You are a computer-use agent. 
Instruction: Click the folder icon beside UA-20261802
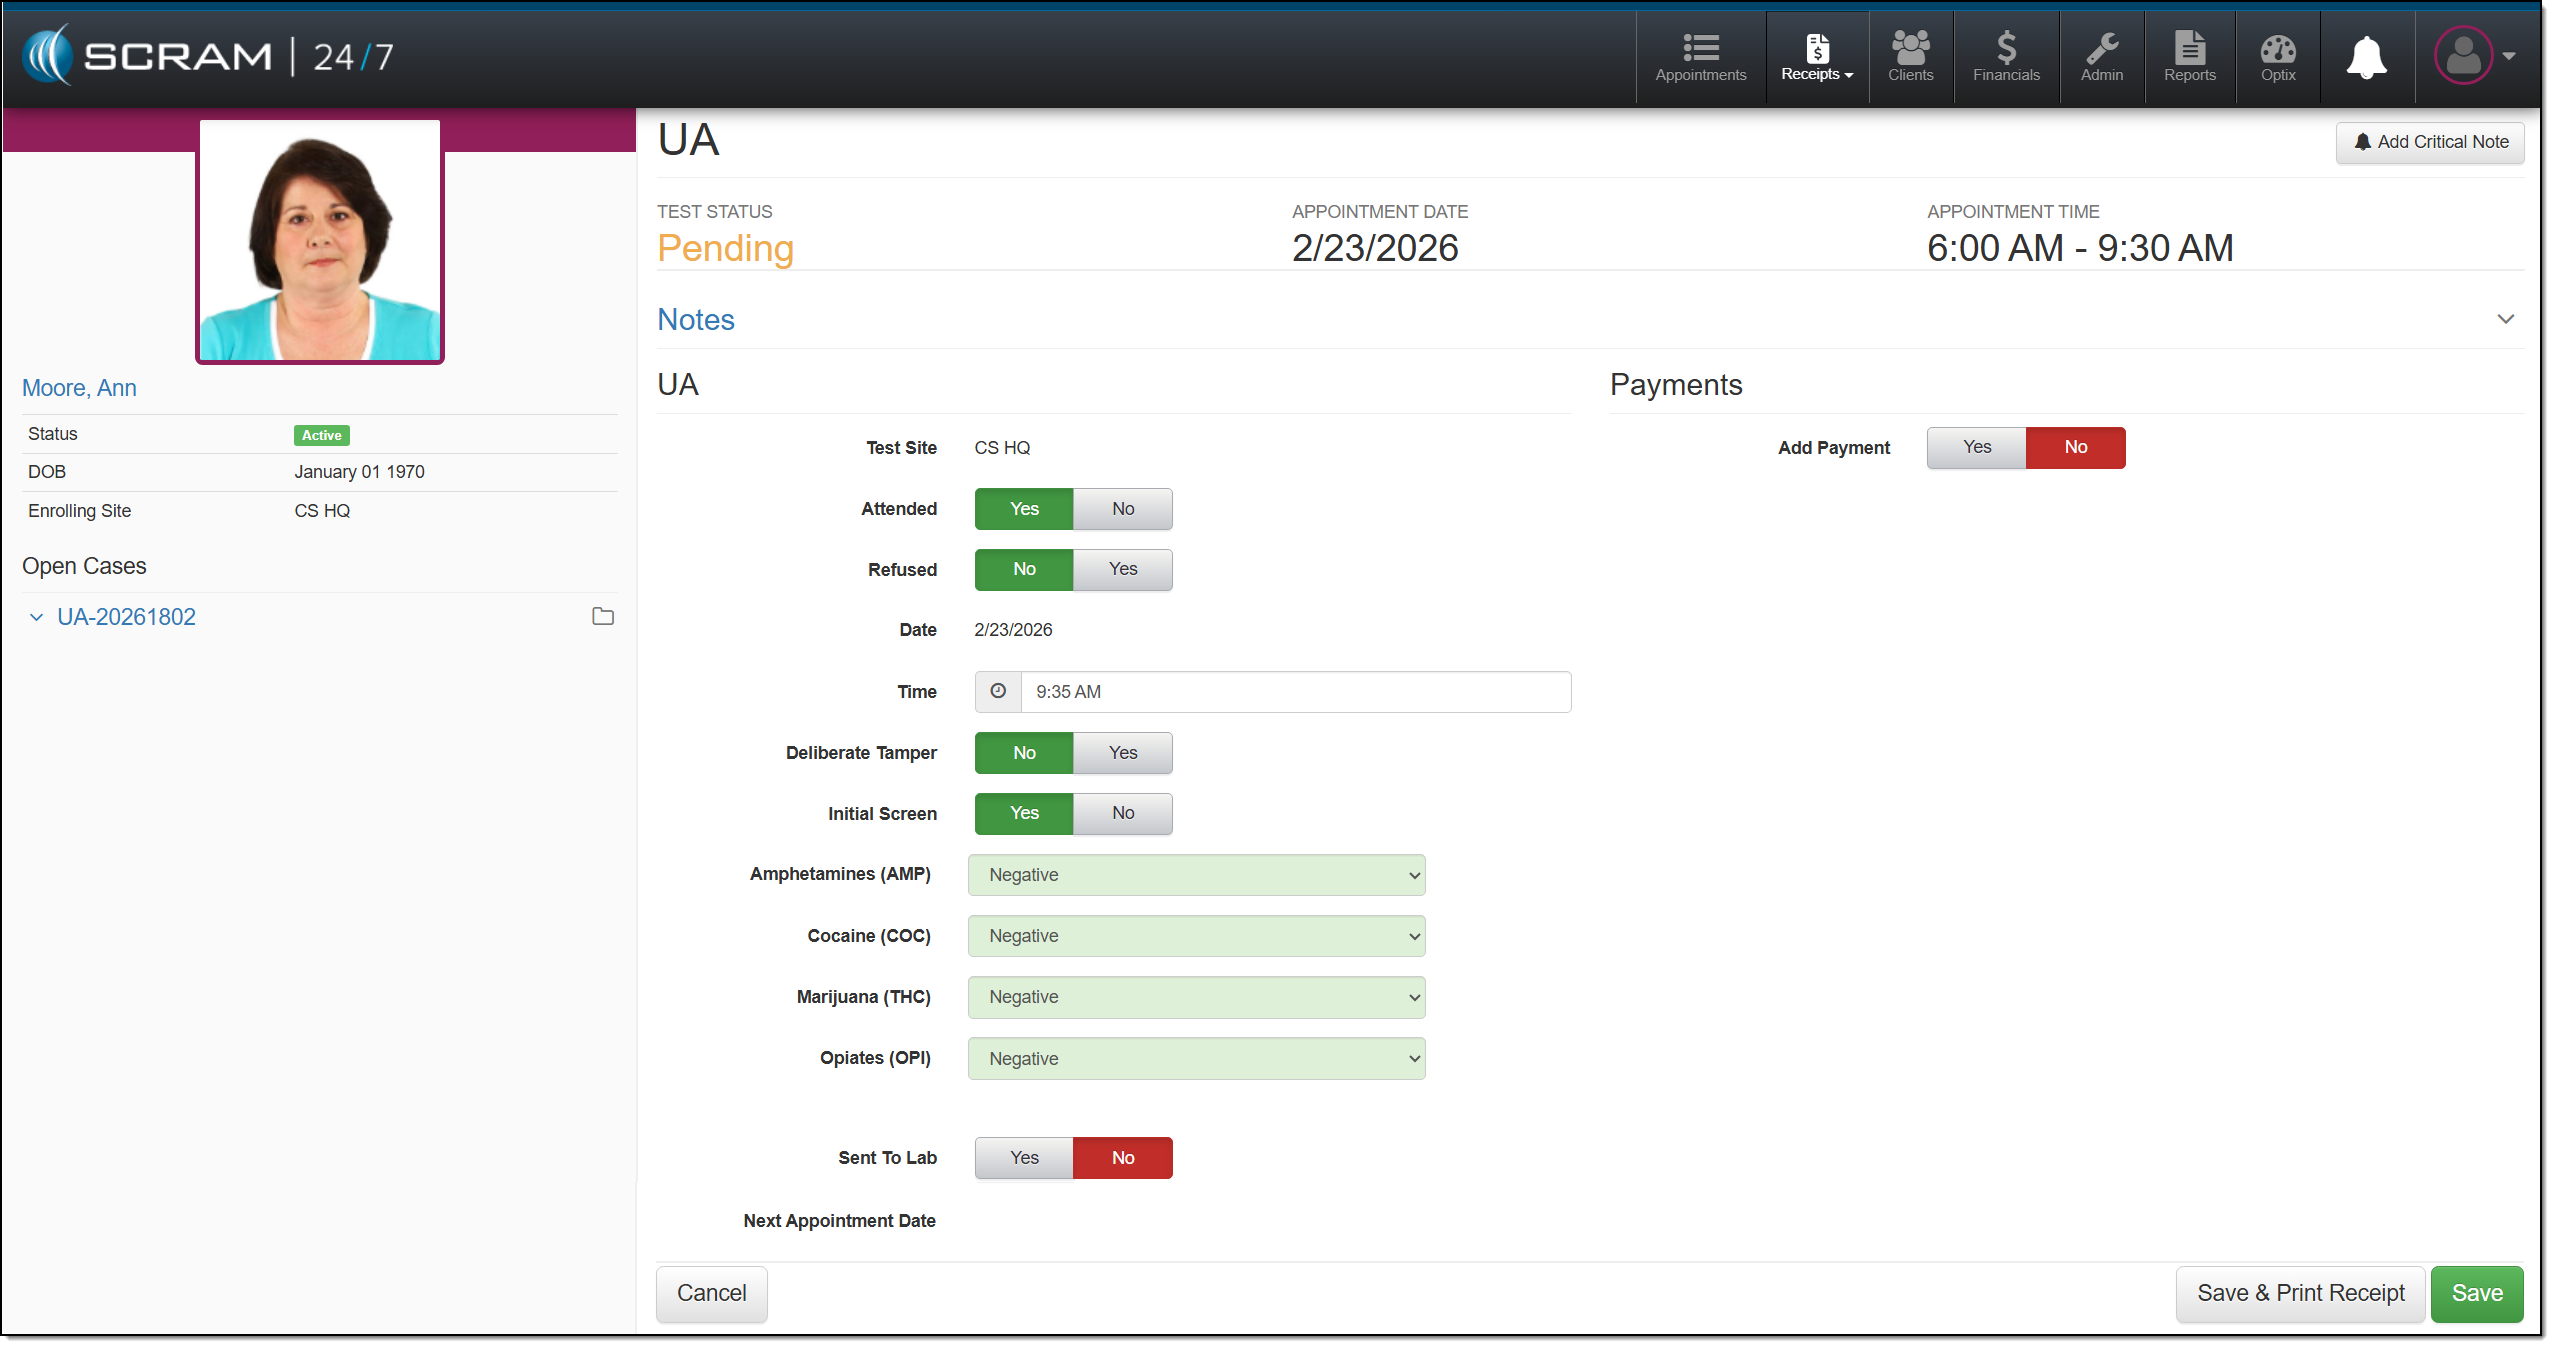tap(603, 616)
